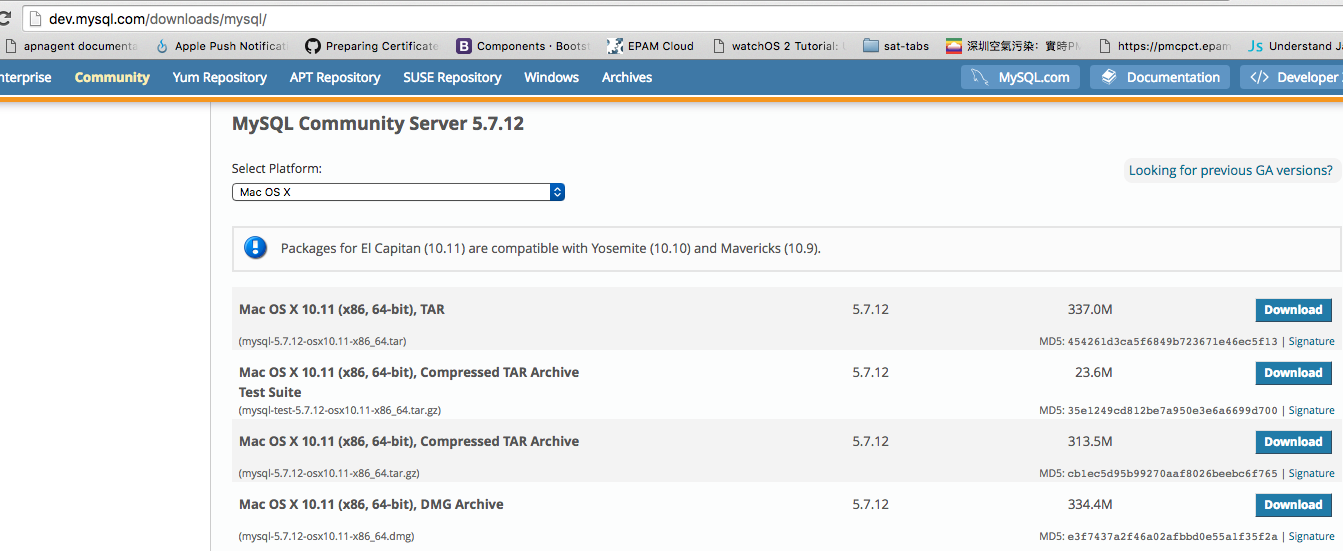This screenshot has width=1343, height=551.
Task: Open the Developer Zone button
Action: (1291, 77)
